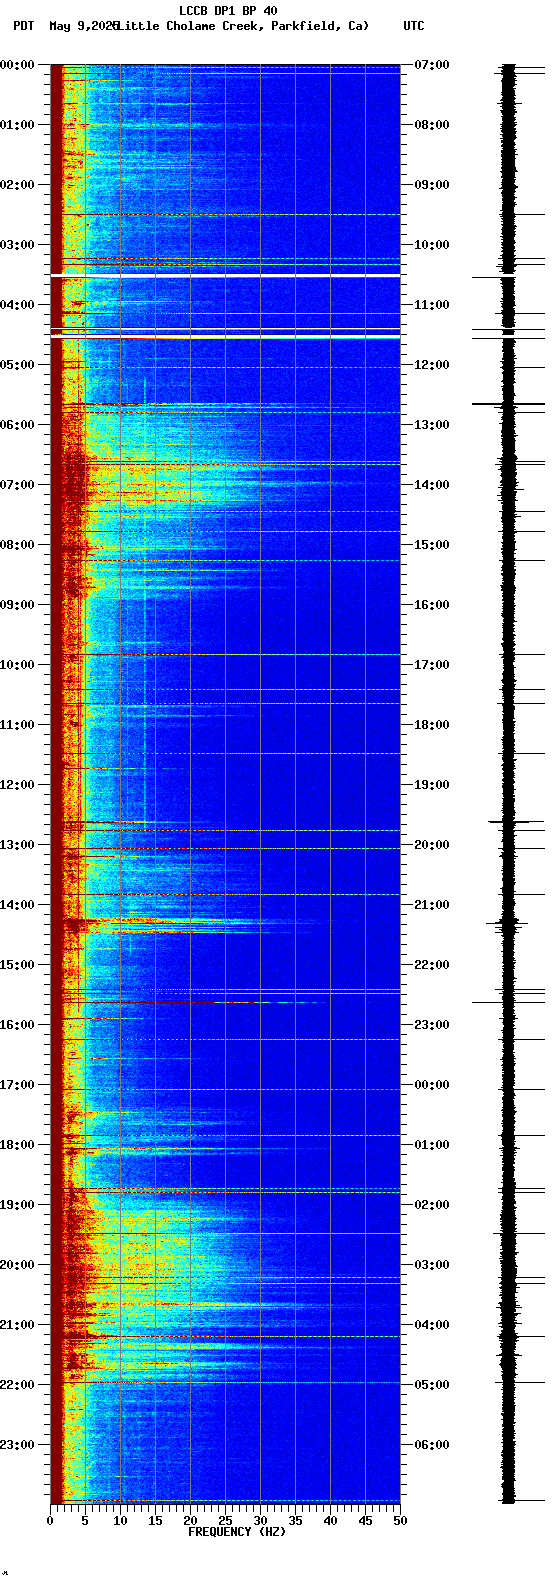Click the 'UTC' timezone label
Screen dimensions: 552x1584
point(414,26)
